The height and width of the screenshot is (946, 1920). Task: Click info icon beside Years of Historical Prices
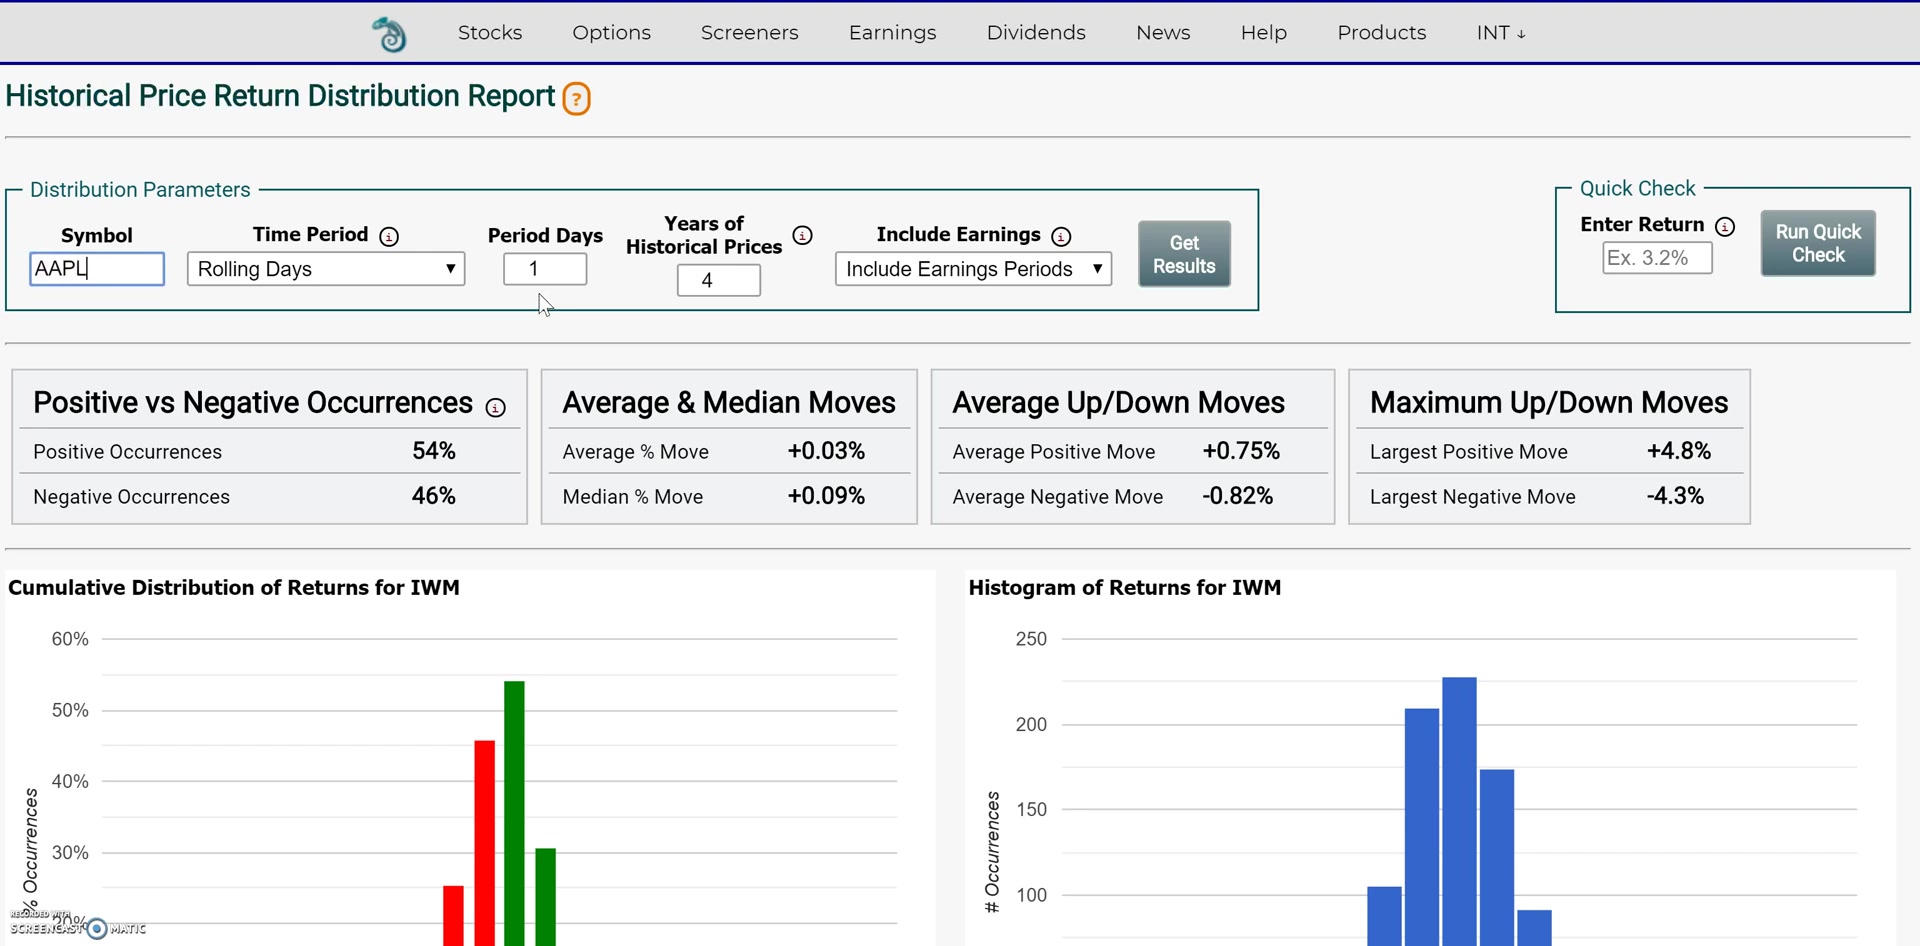[802, 235]
